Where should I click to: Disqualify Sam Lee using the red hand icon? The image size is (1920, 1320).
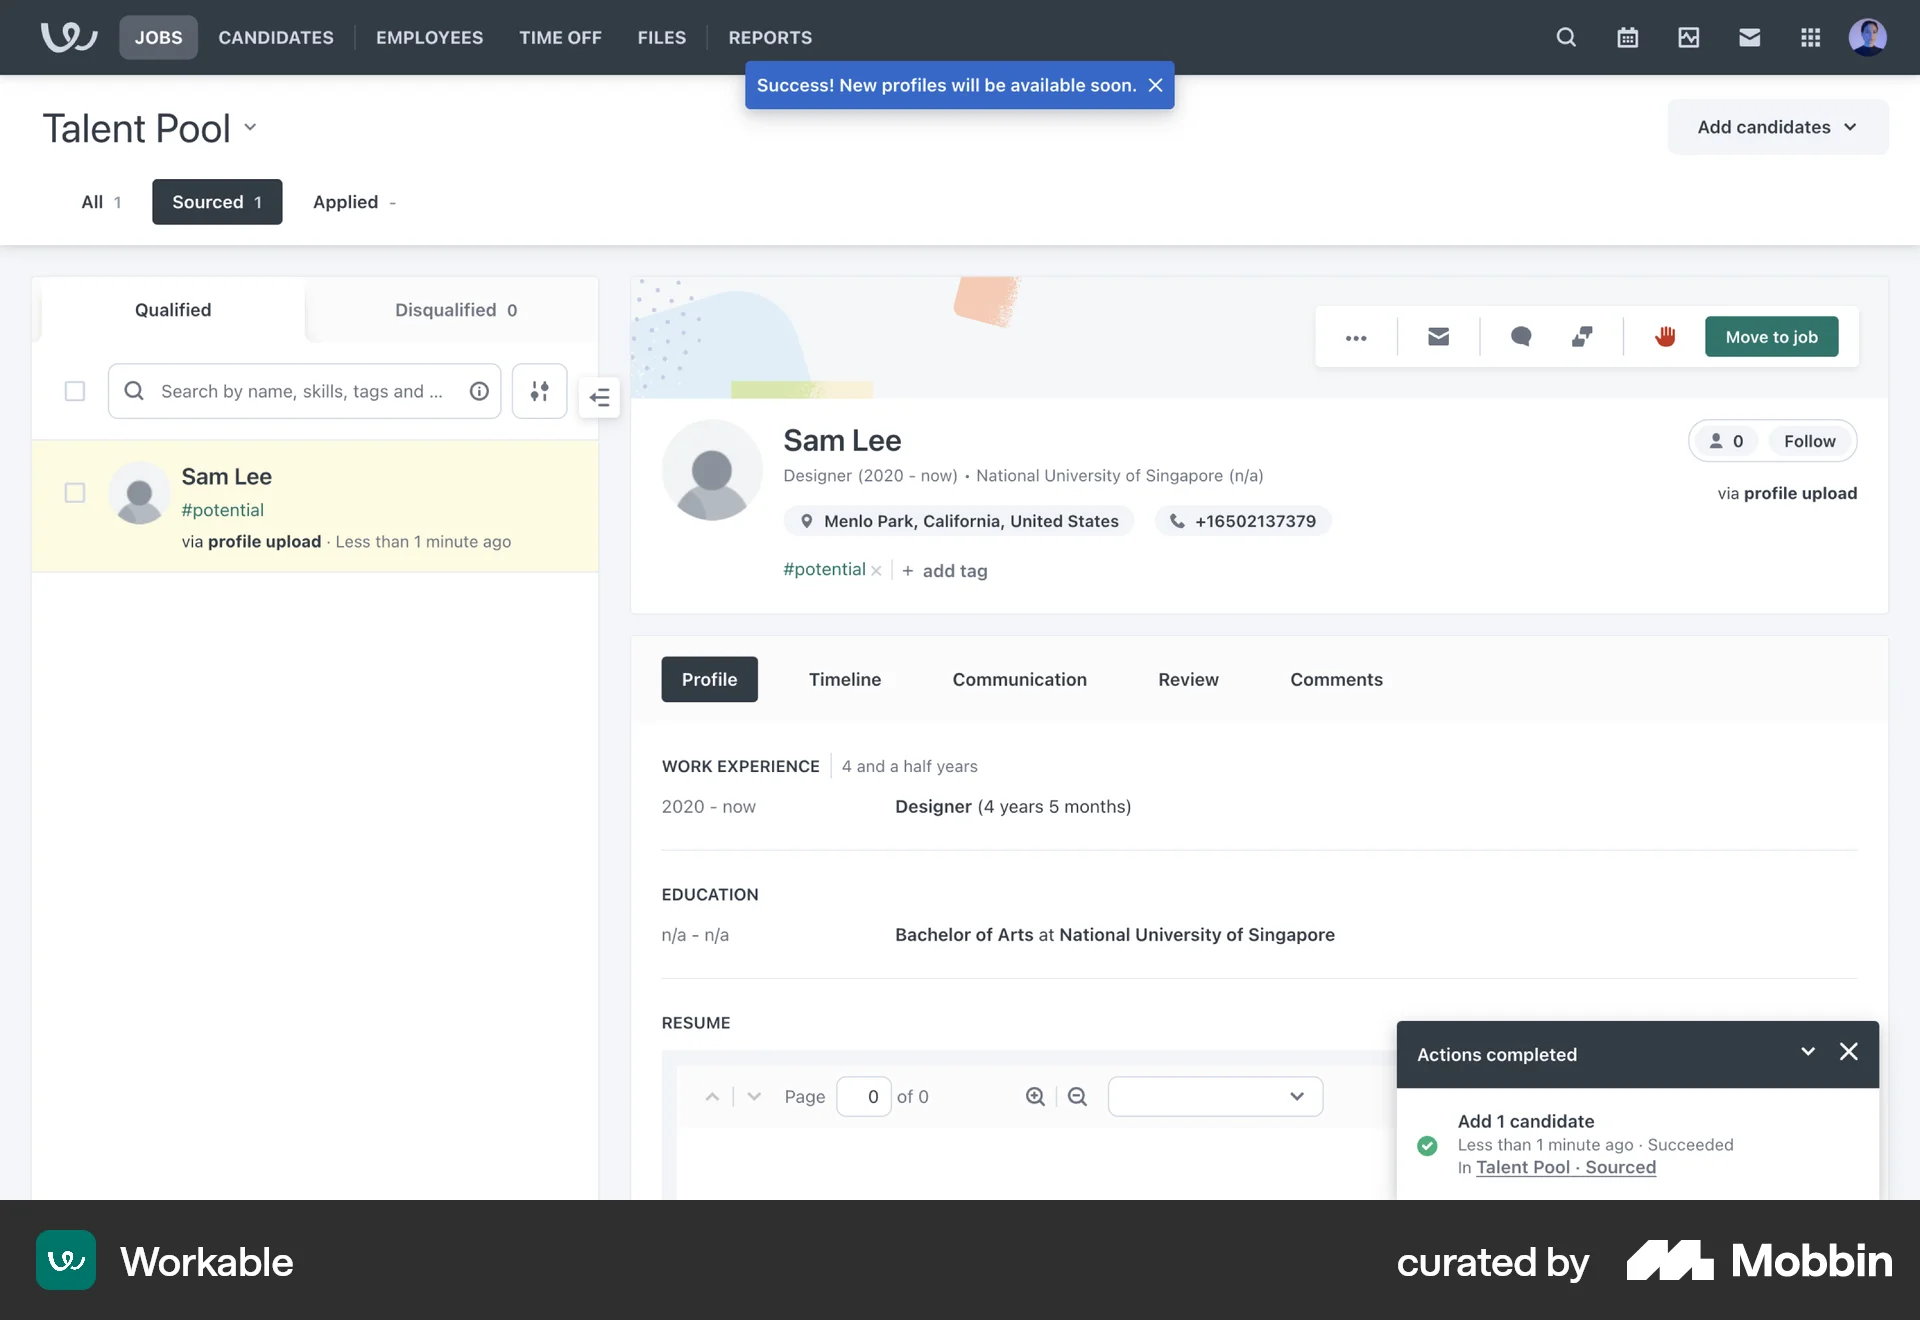tap(1664, 337)
